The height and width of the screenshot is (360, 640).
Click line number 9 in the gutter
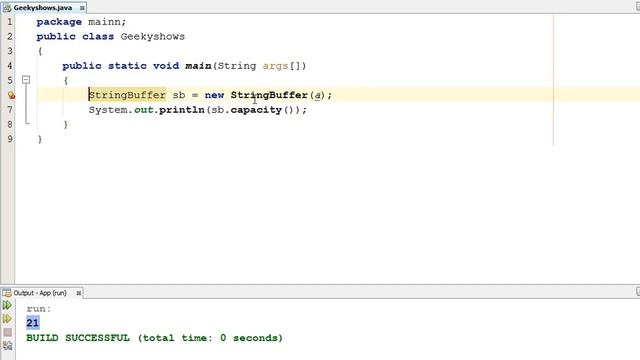10,139
